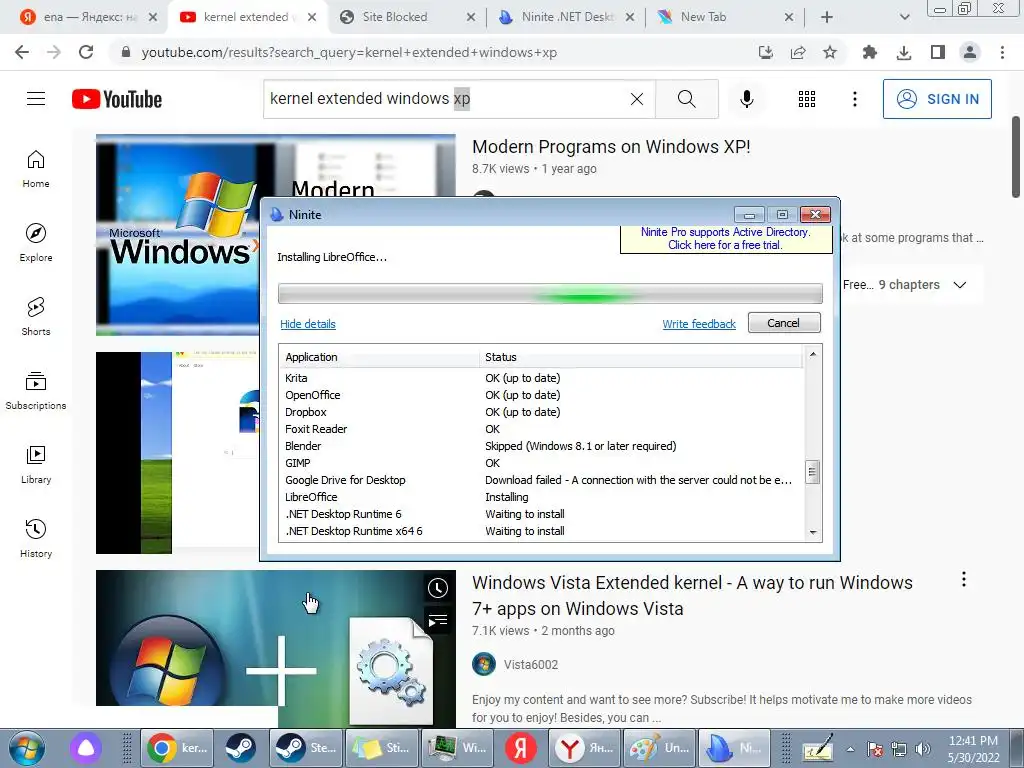Switch to the Site Blocked tab

(408, 17)
